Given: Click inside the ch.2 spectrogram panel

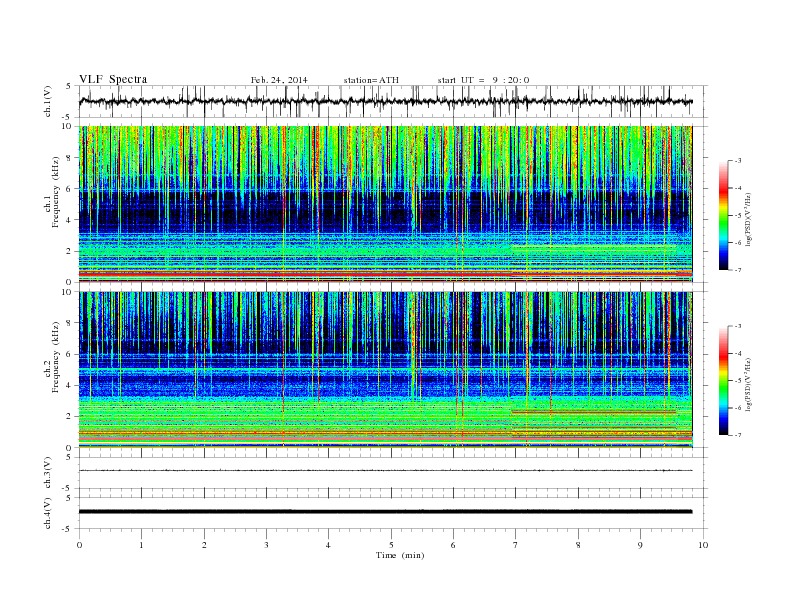Looking at the screenshot, I should point(385,370).
